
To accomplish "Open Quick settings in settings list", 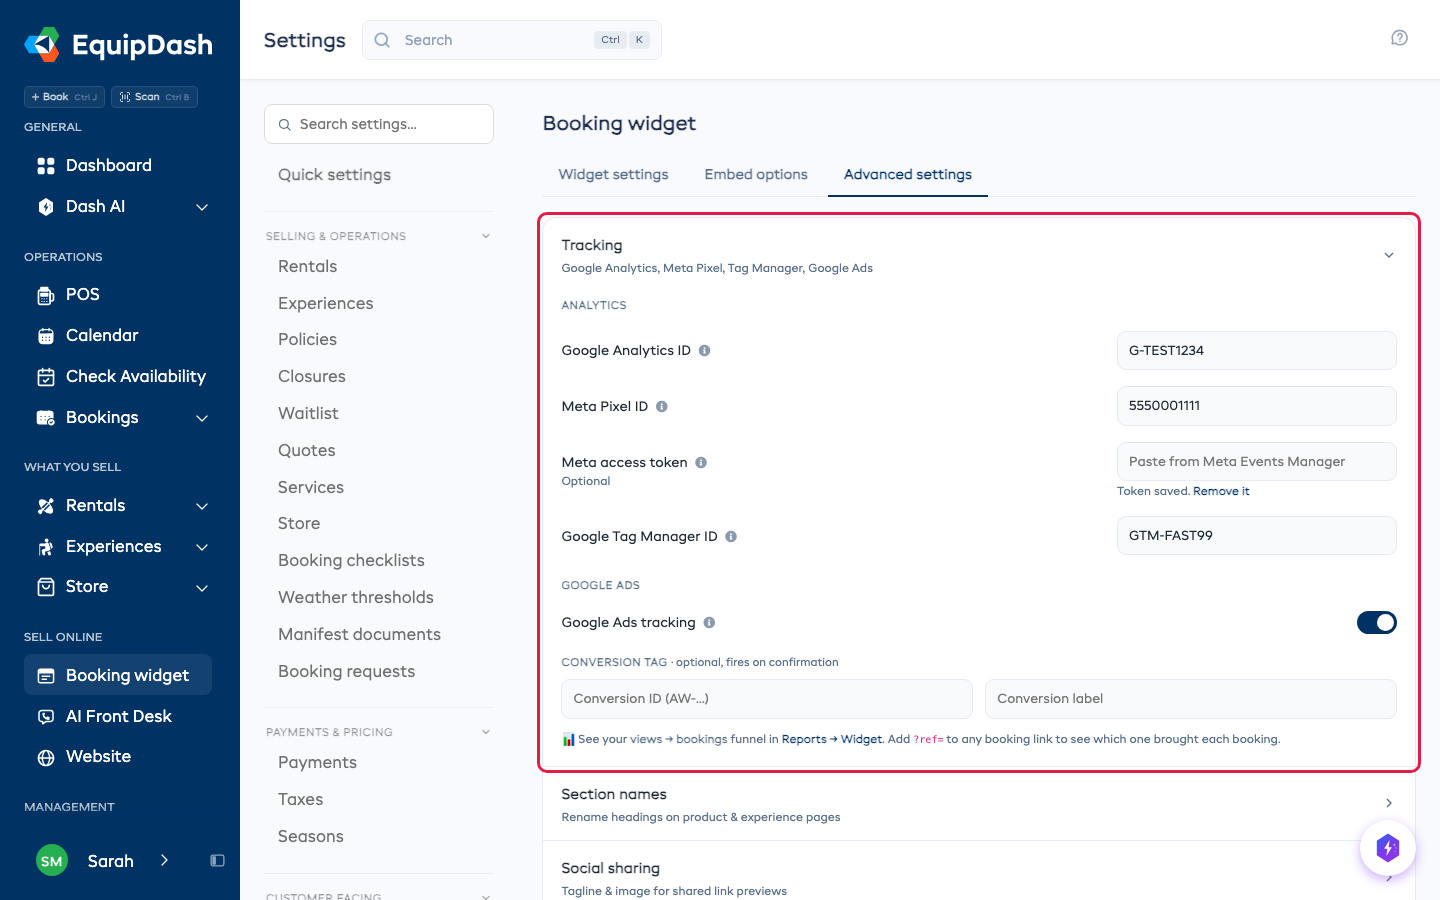I will pyautogui.click(x=334, y=175).
